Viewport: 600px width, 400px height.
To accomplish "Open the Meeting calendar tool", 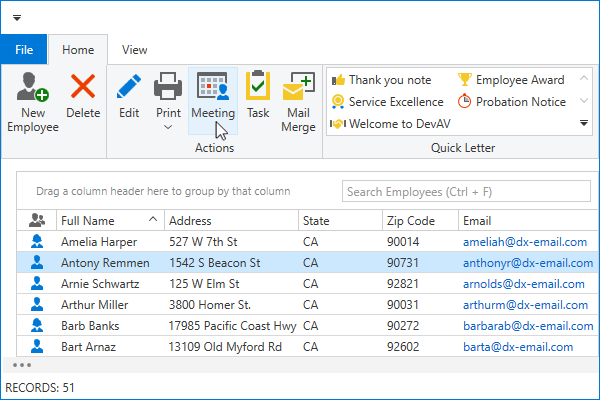I will coord(212,88).
